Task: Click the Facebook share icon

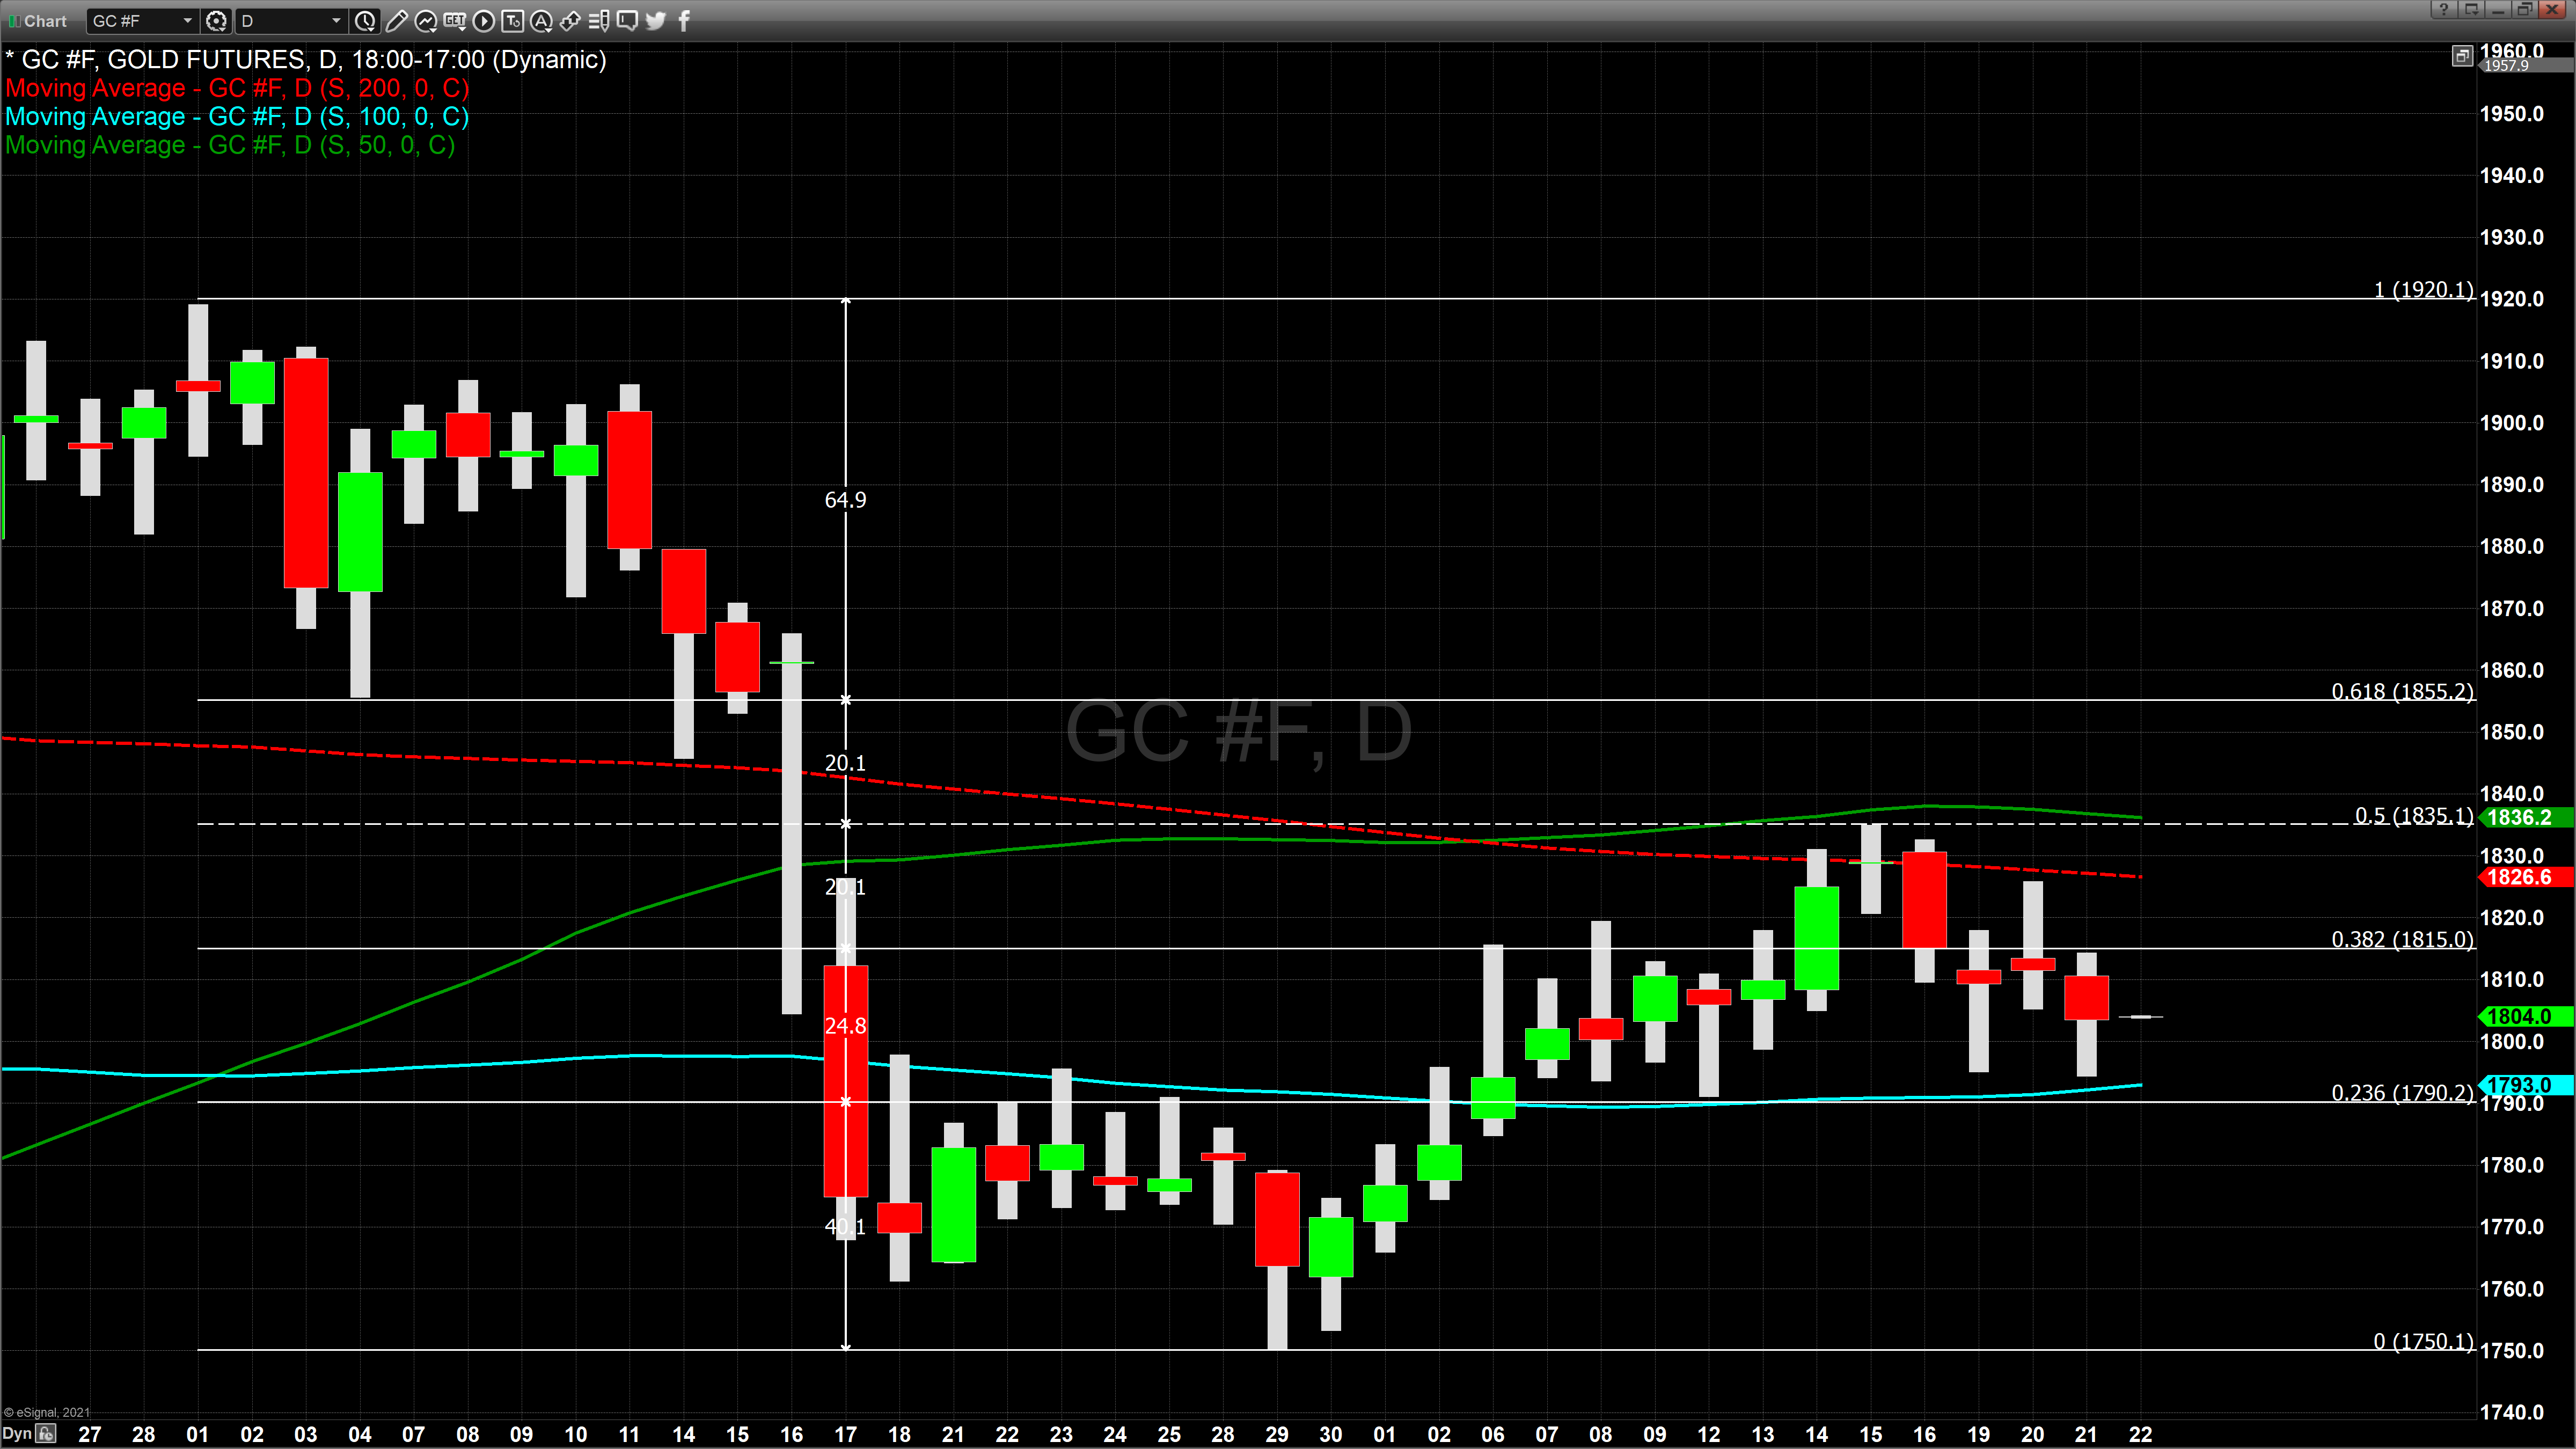Action: [684, 20]
